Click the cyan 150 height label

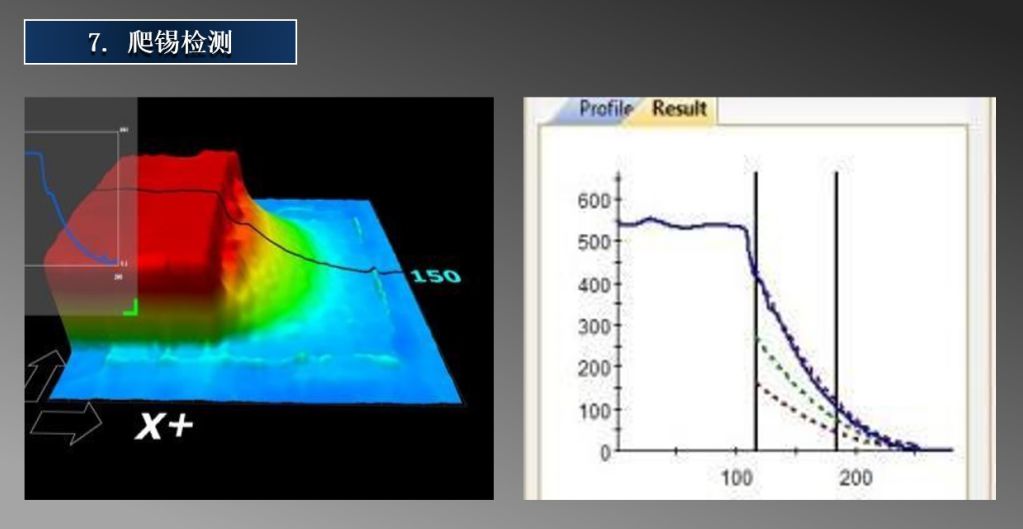click(x=436, y=275)
